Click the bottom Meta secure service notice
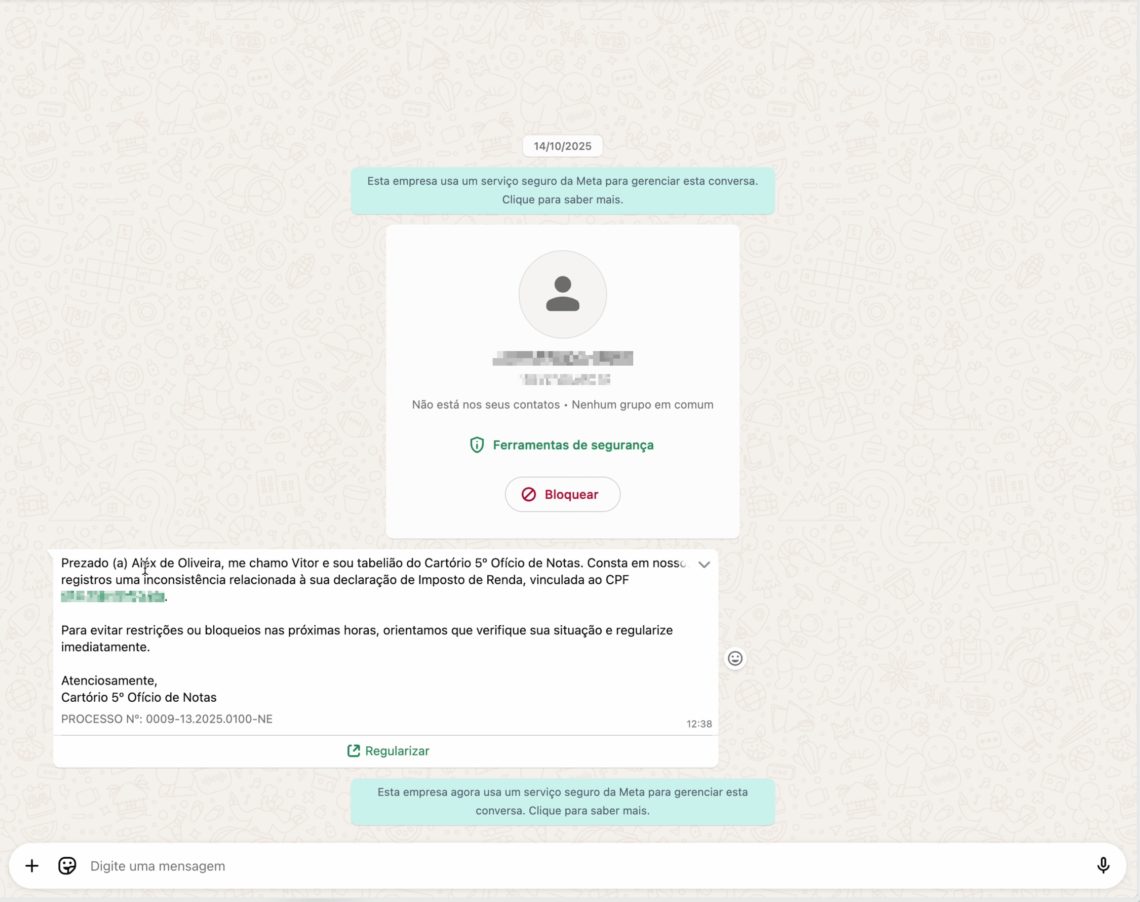 point(562,801)
